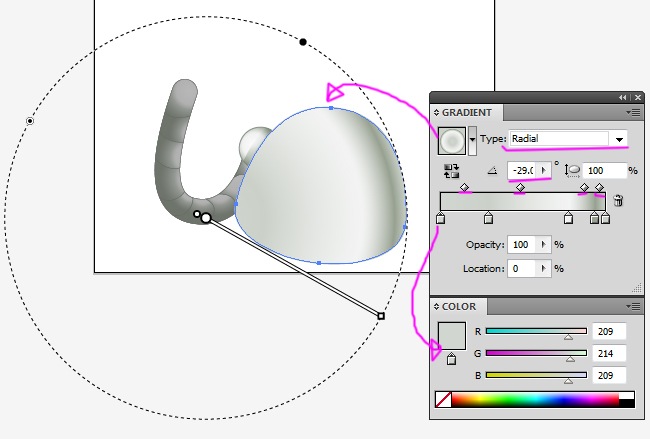Screen dimensions: 650x439
Task: Click the gradient Location input field
Action: 521,269
